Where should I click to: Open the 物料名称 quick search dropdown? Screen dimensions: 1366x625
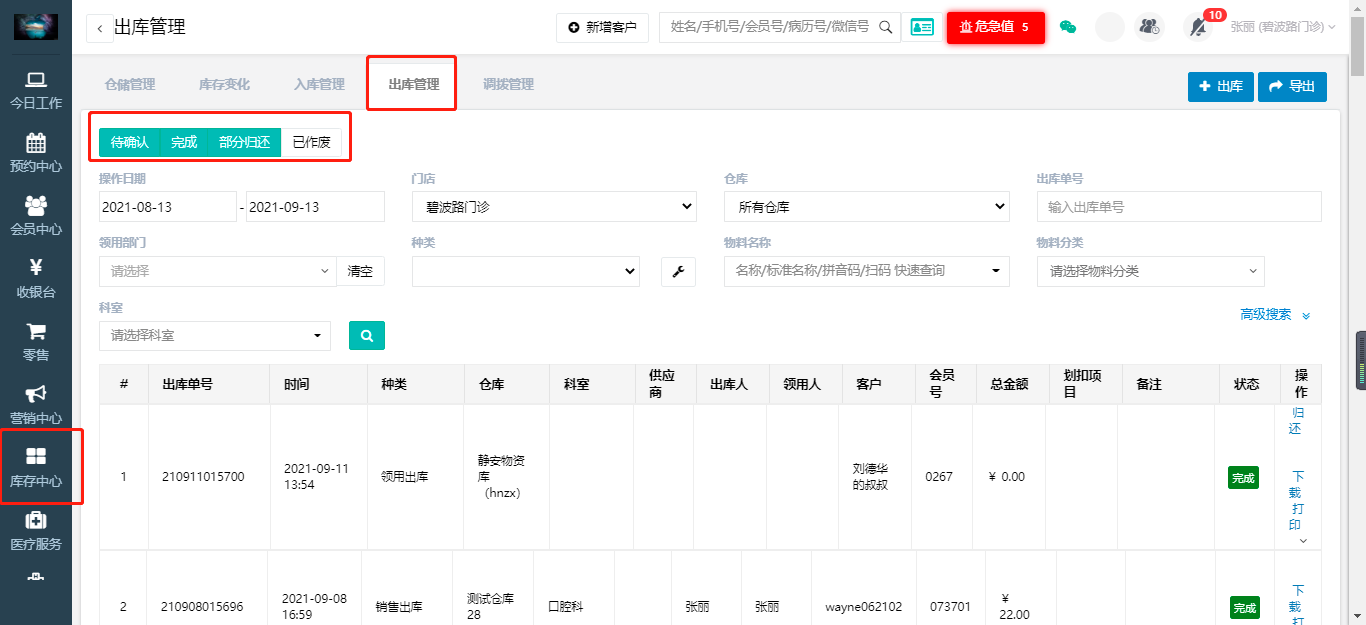[x=867, y=271]
